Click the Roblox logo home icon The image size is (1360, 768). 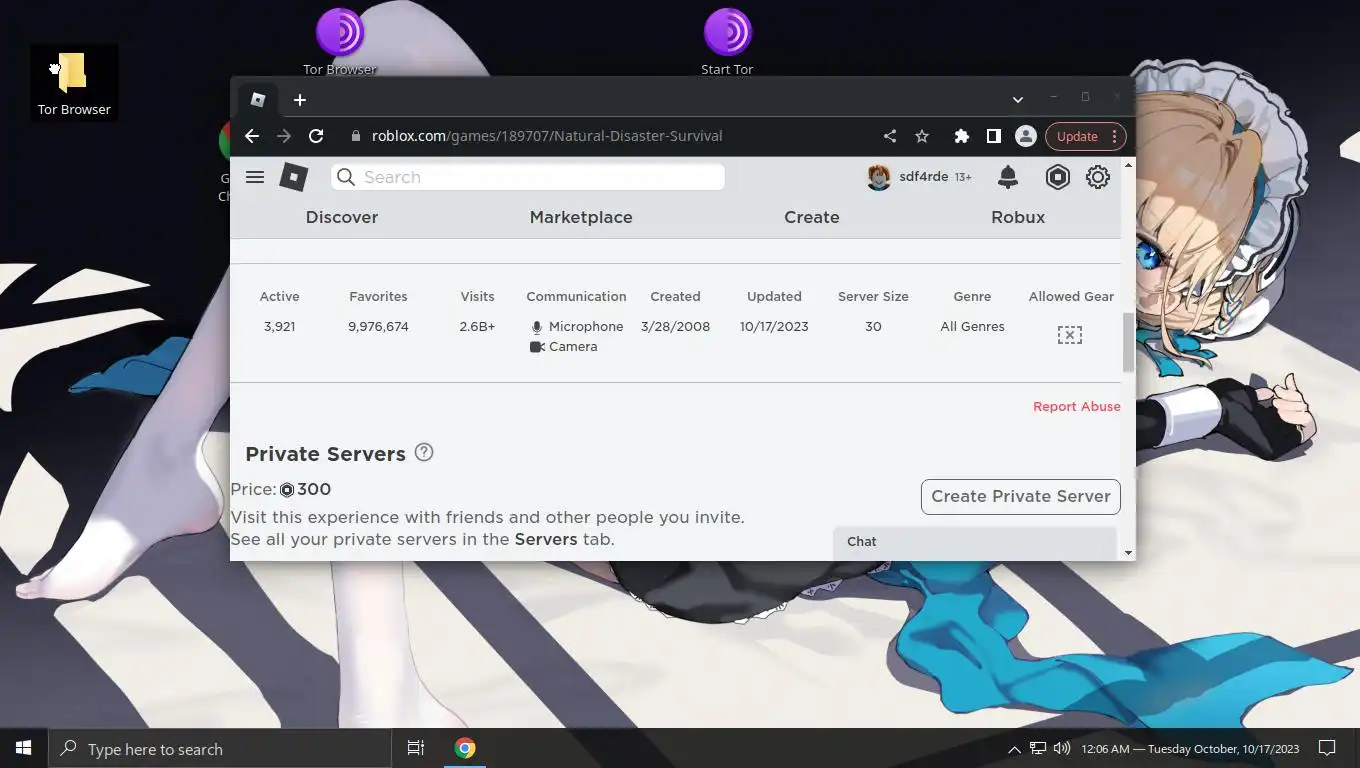293,177
